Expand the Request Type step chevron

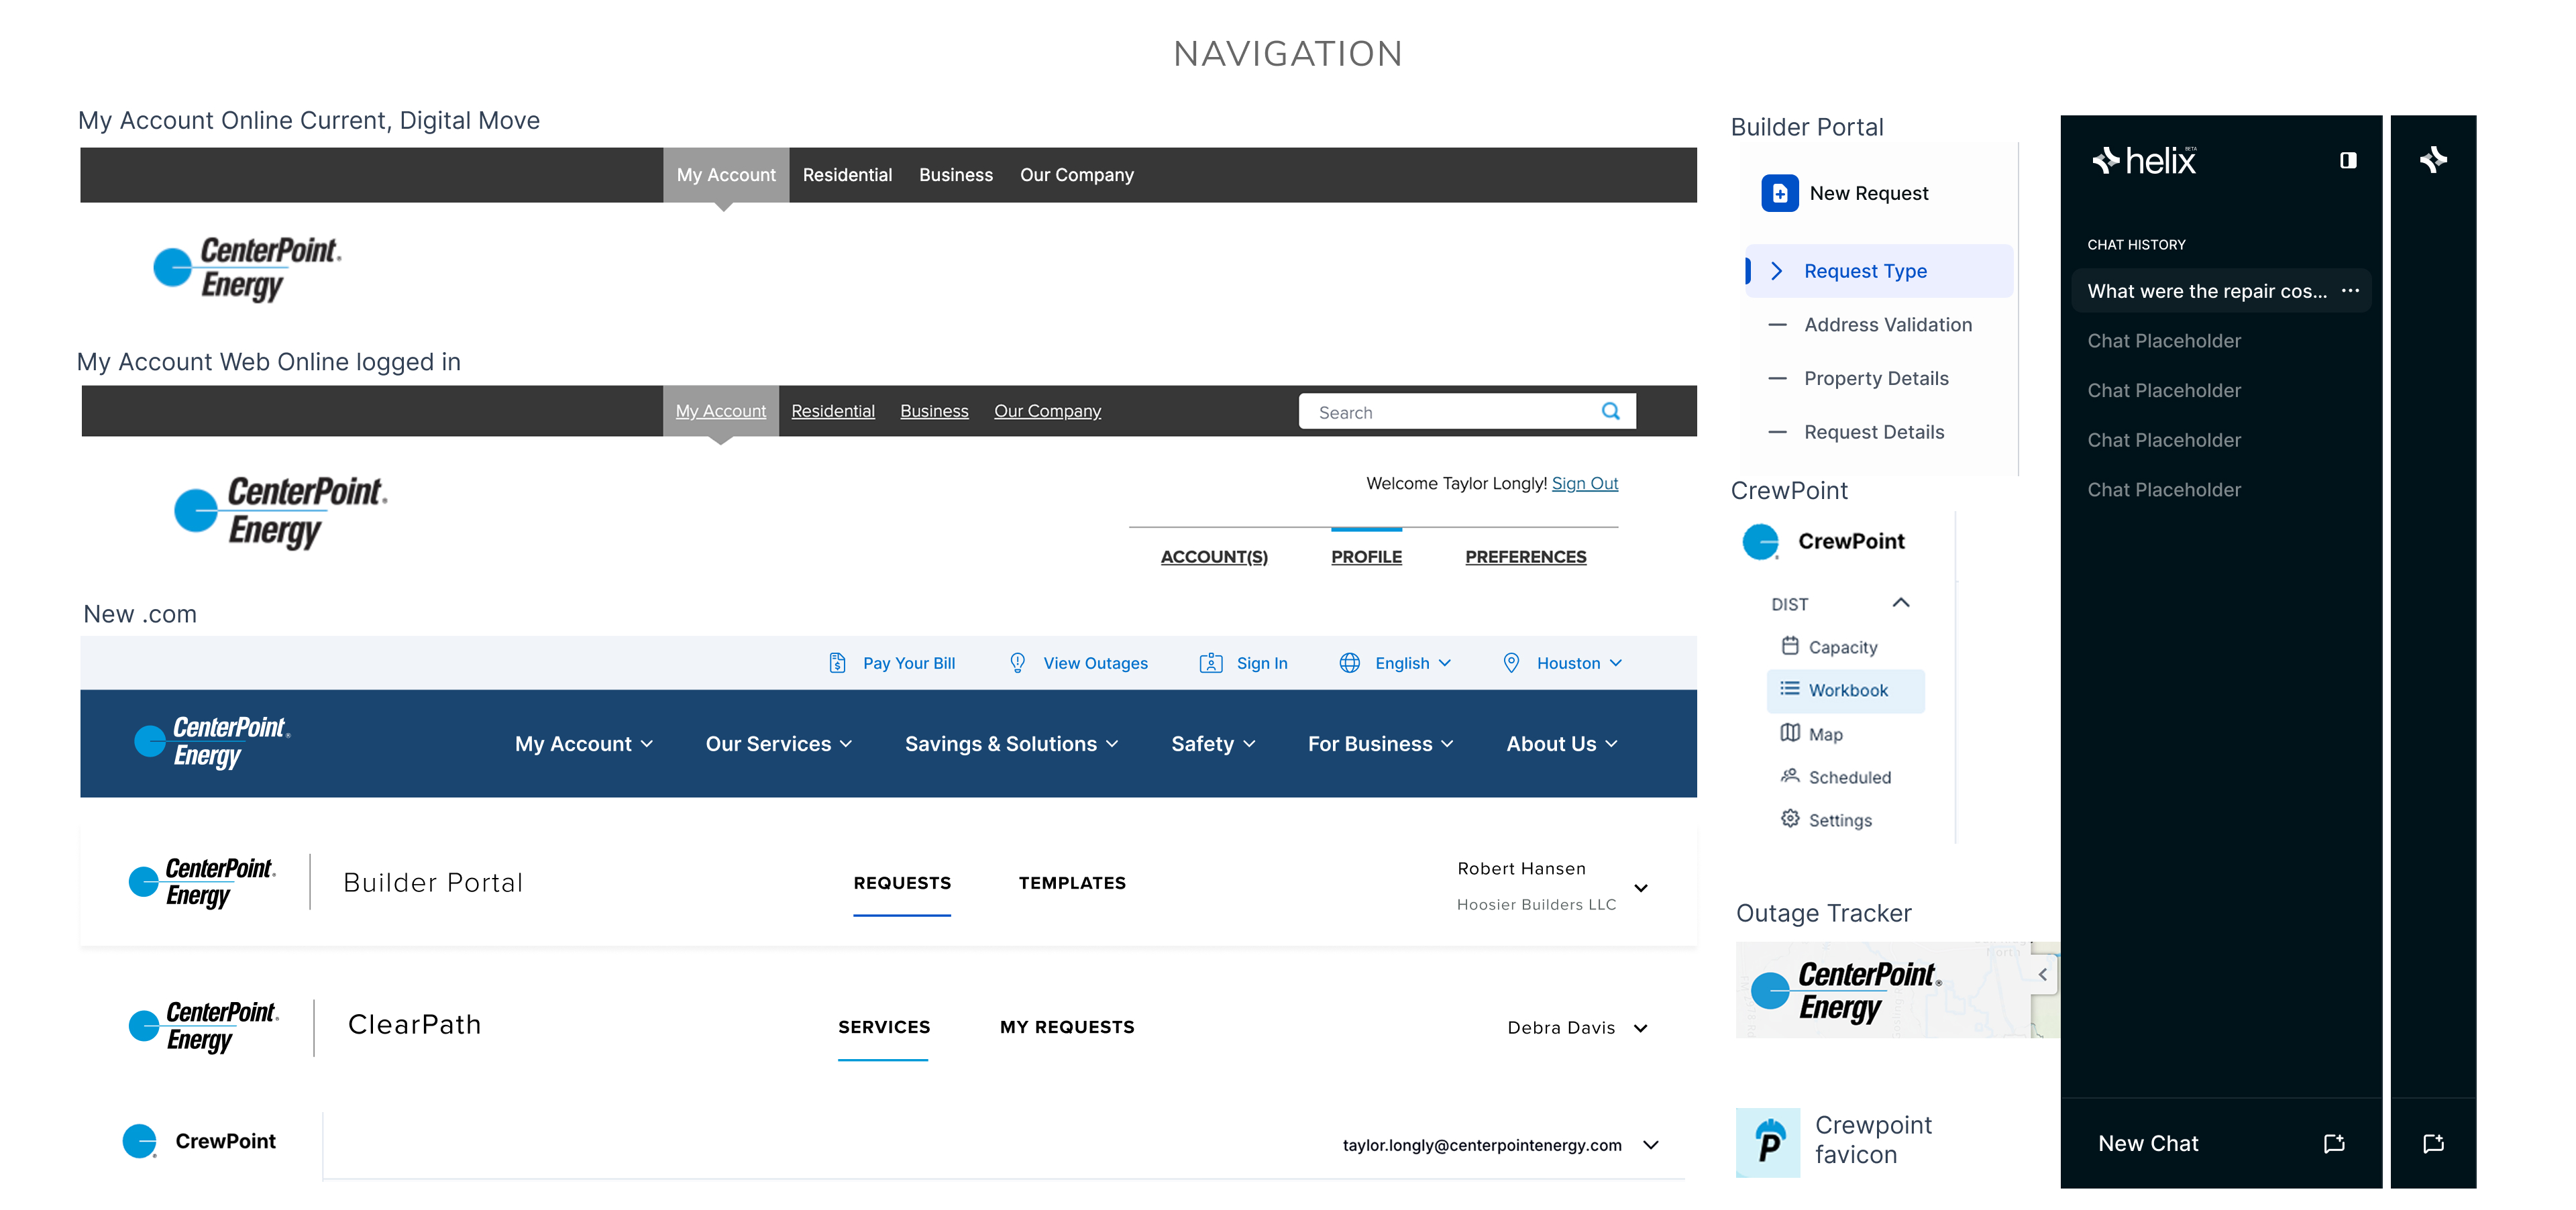click(x=1776, y=271)
